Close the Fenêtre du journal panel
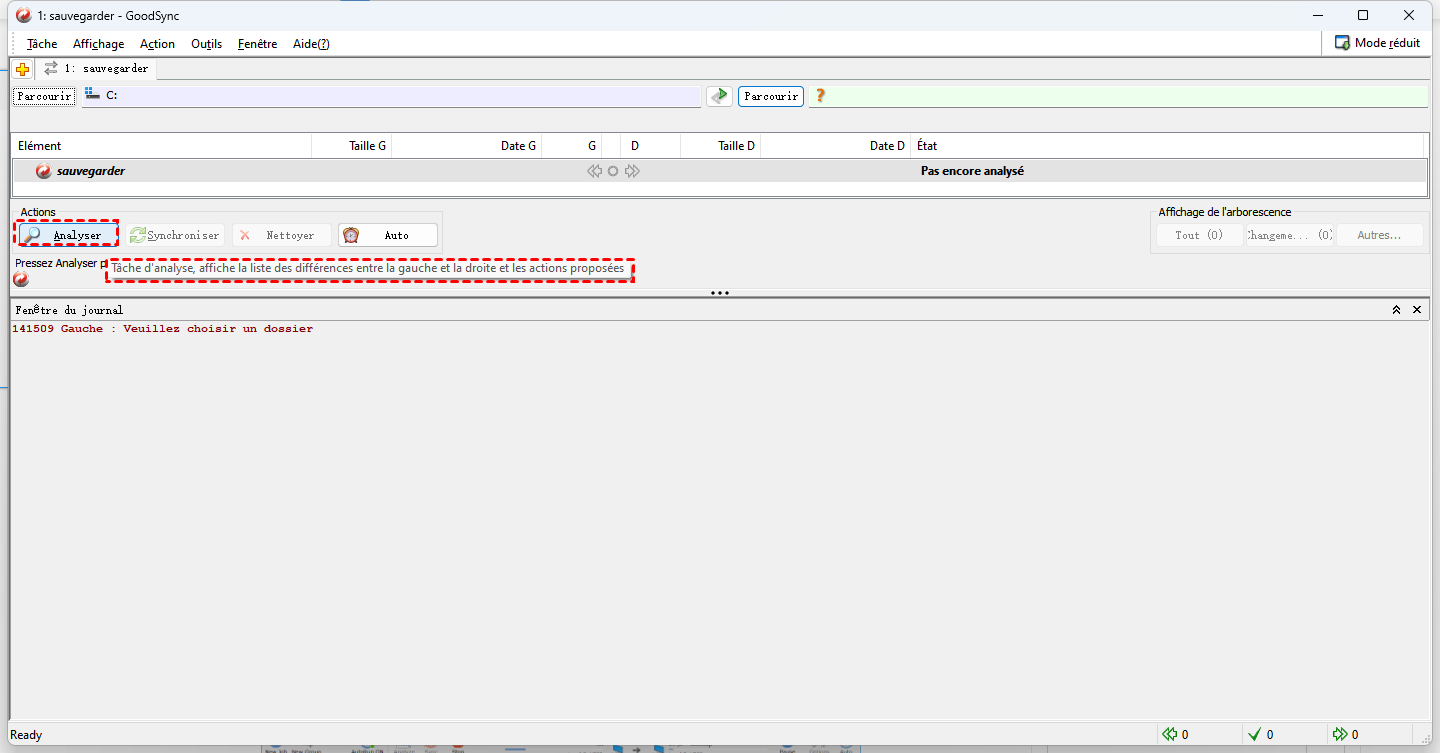This screenshot has height=753, width=1440. (x=1417, y=310)
